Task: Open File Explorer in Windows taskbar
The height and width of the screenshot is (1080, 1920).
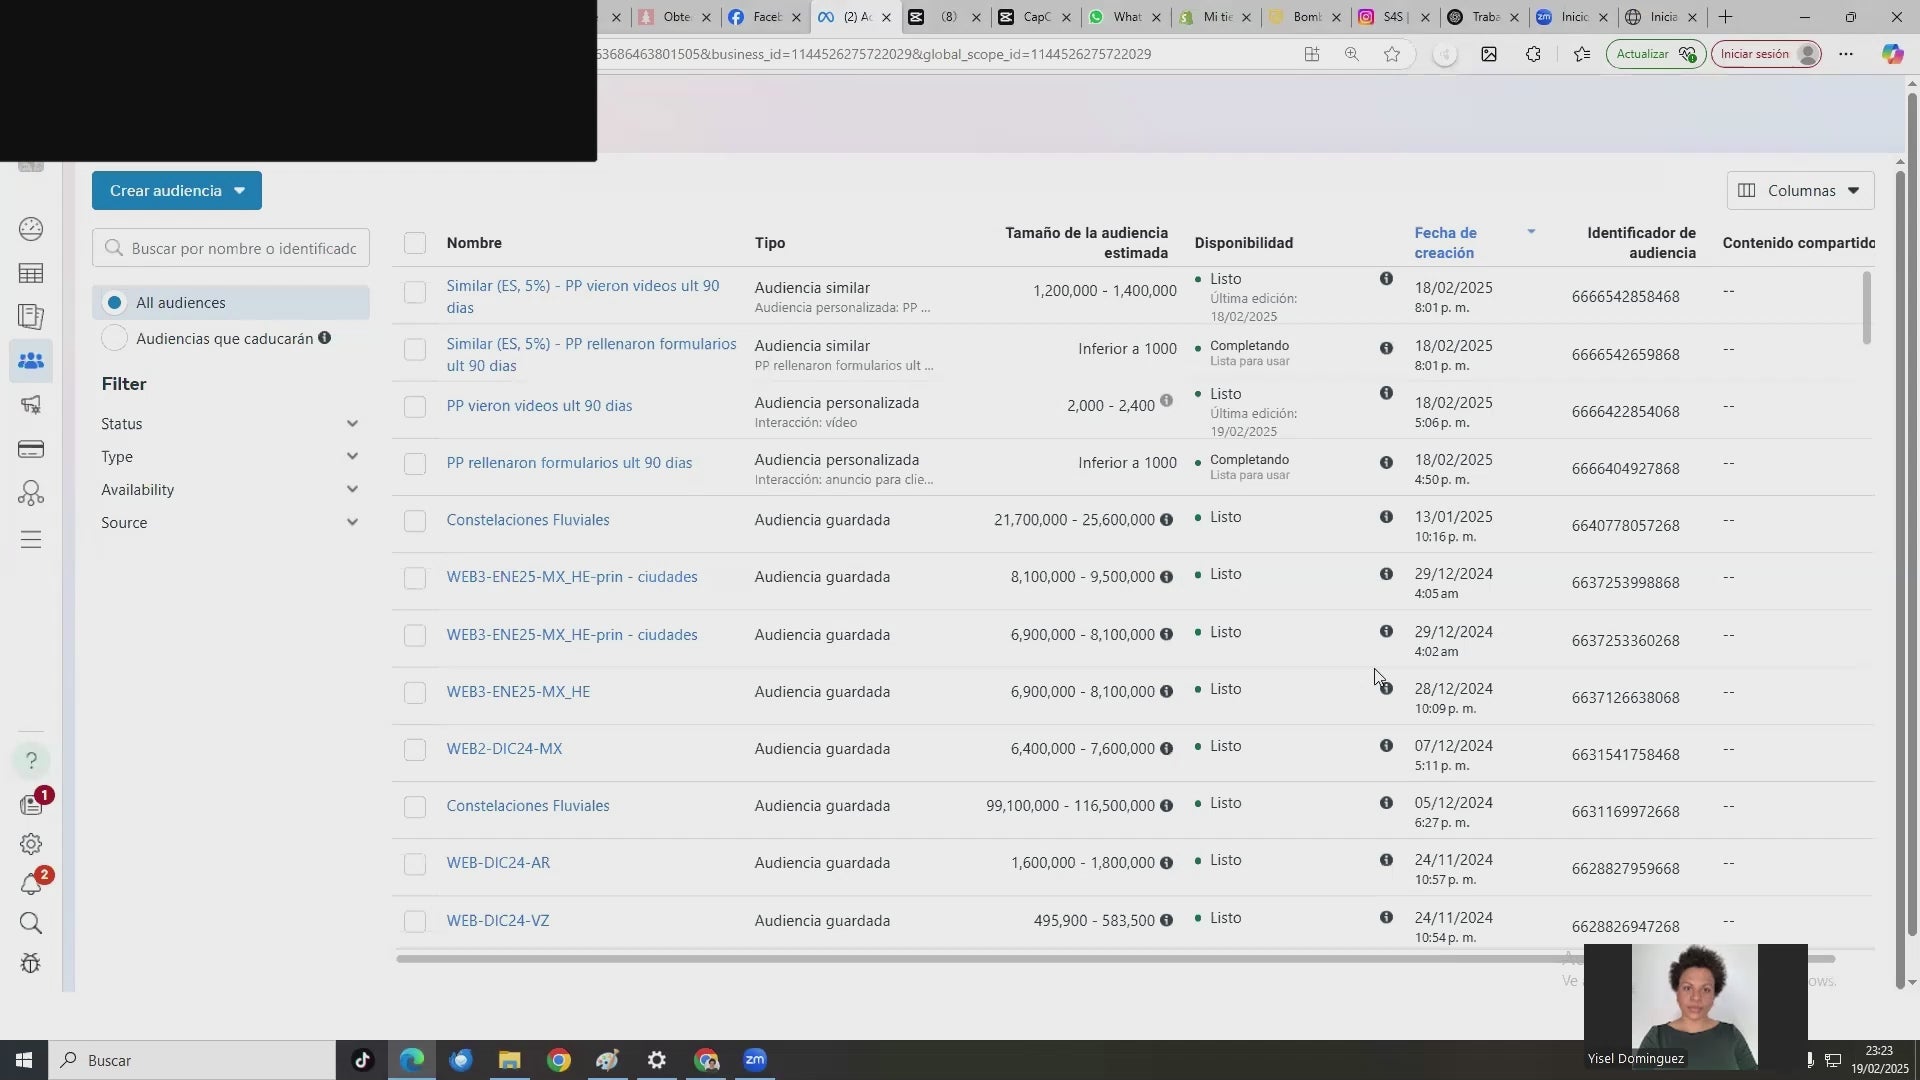Action: (510, 1060)
